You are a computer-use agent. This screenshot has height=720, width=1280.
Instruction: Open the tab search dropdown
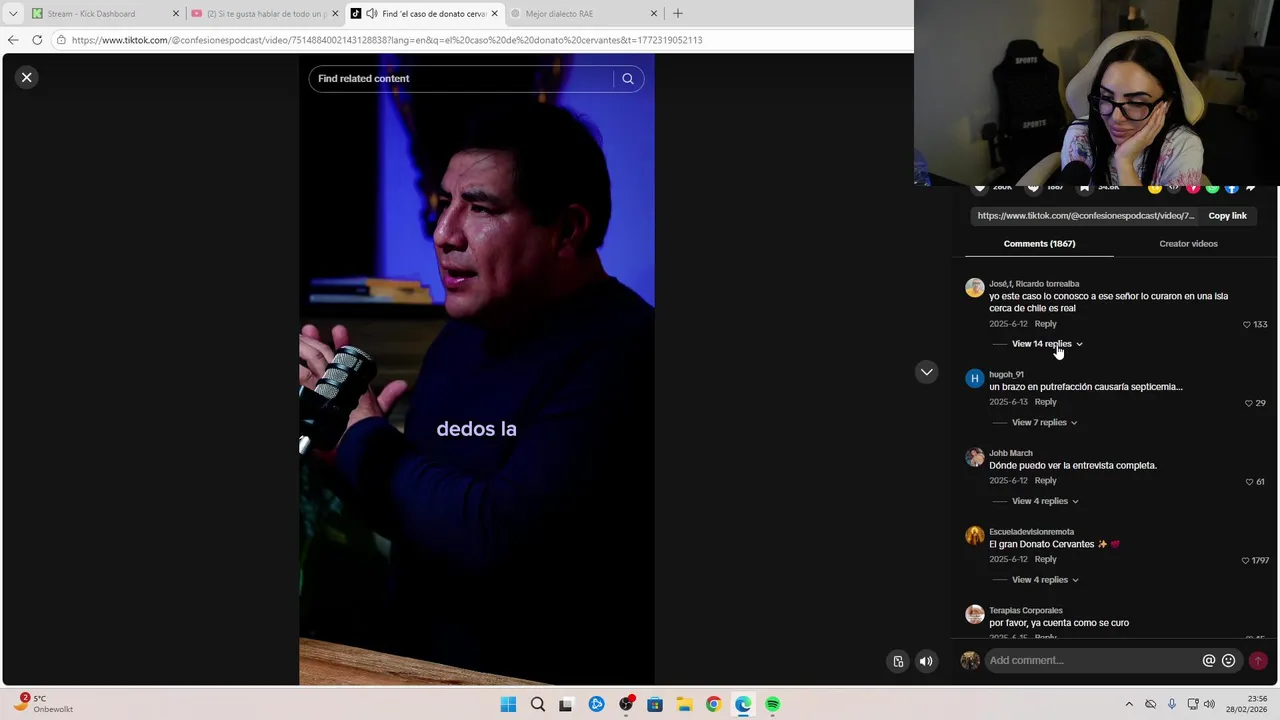(13, 14)
